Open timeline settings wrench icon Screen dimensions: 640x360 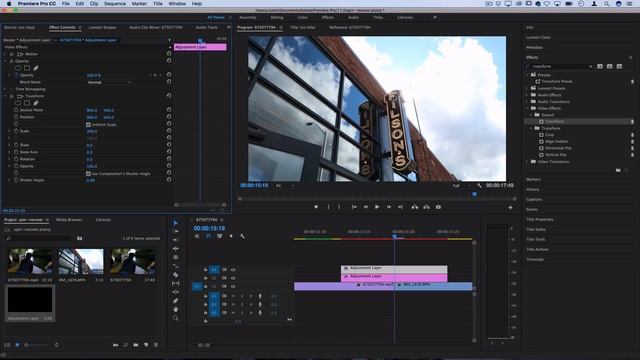click(x=242, y=236)
